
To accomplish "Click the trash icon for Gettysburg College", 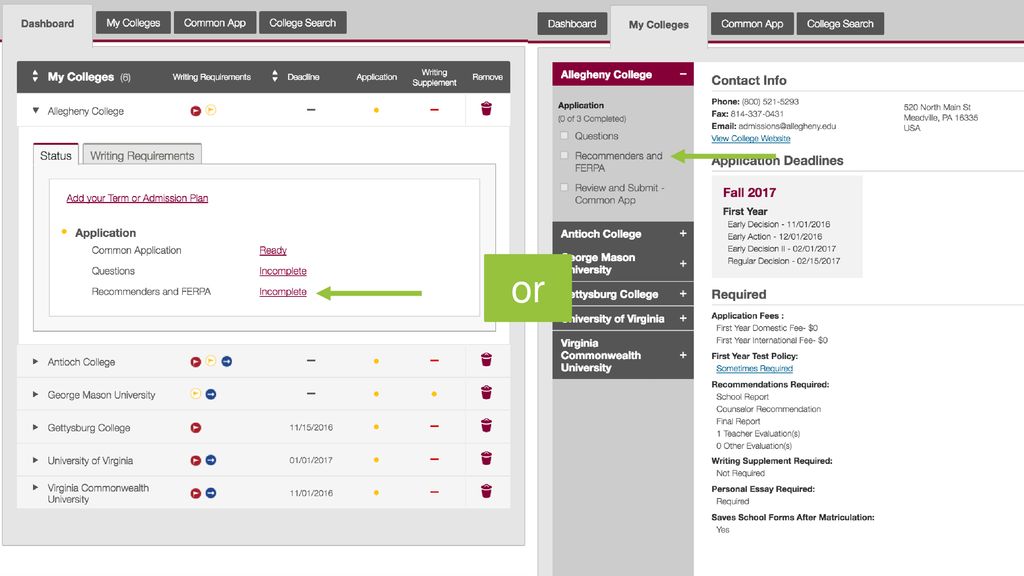I will pyautogui.click(x=486, y=426).
